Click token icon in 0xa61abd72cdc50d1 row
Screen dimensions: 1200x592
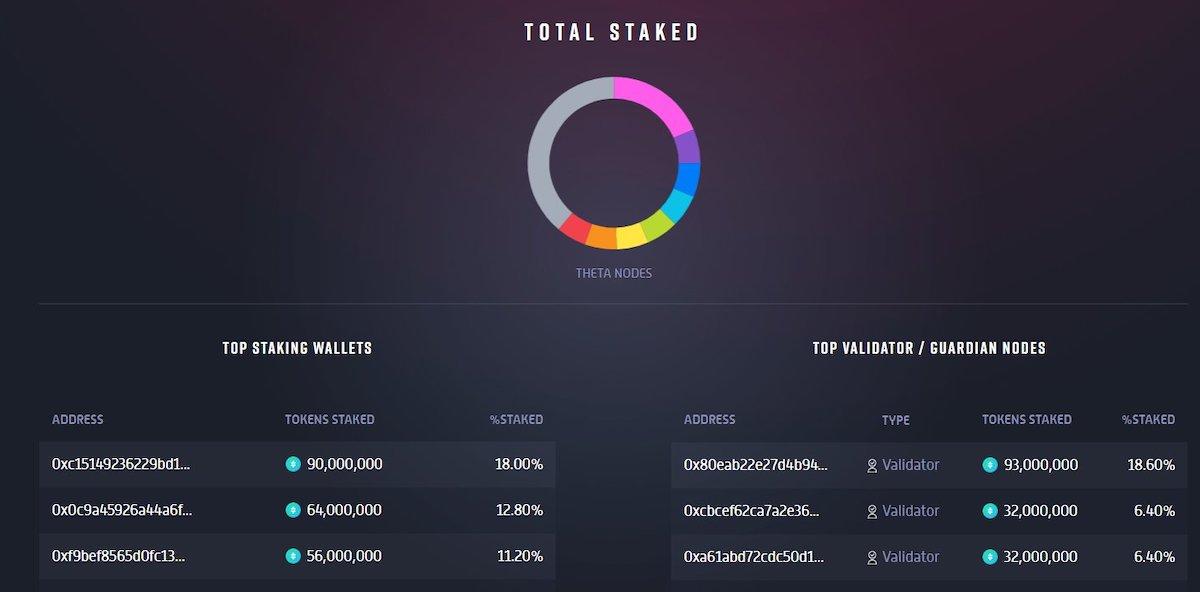click(990, 556)
